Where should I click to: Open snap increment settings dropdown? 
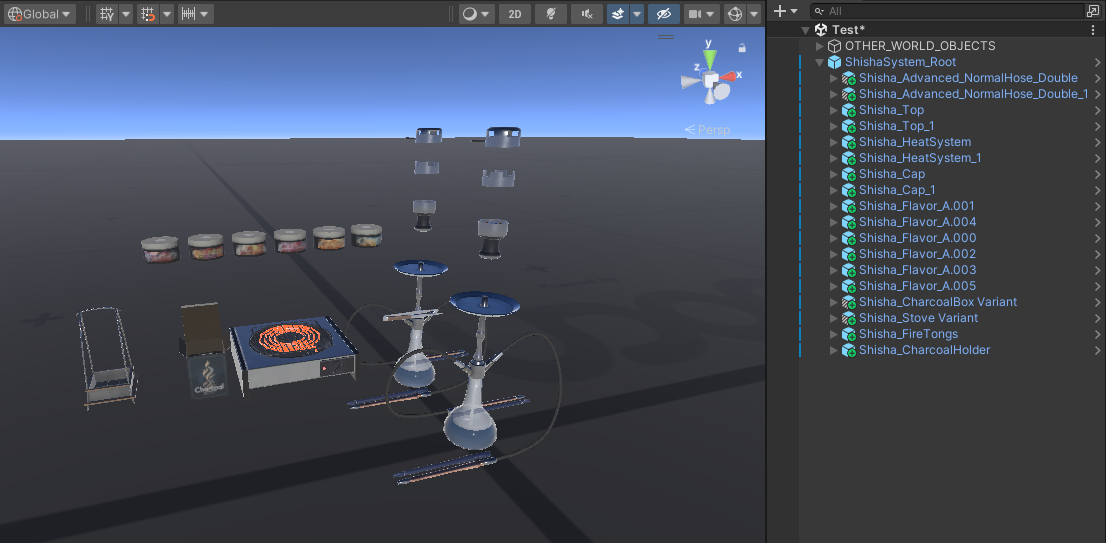pos(195,13)
